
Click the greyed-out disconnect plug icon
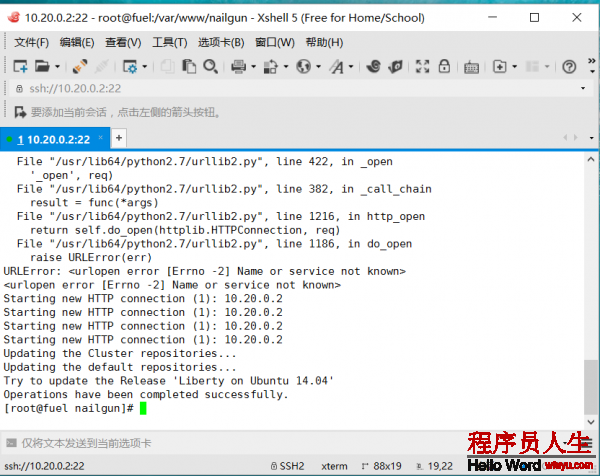pyautogui.click(x=101, y=67)
